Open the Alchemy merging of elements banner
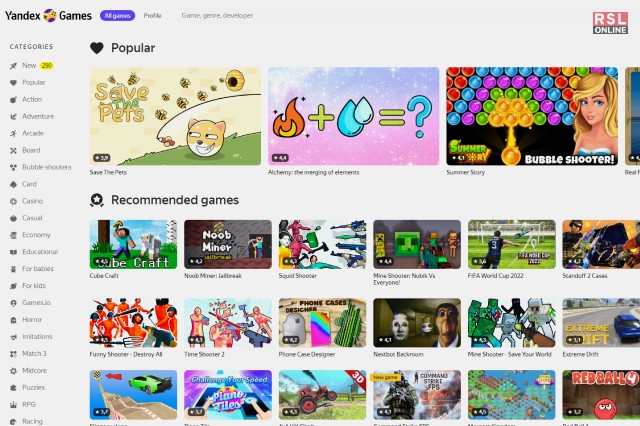 [353, 116]
